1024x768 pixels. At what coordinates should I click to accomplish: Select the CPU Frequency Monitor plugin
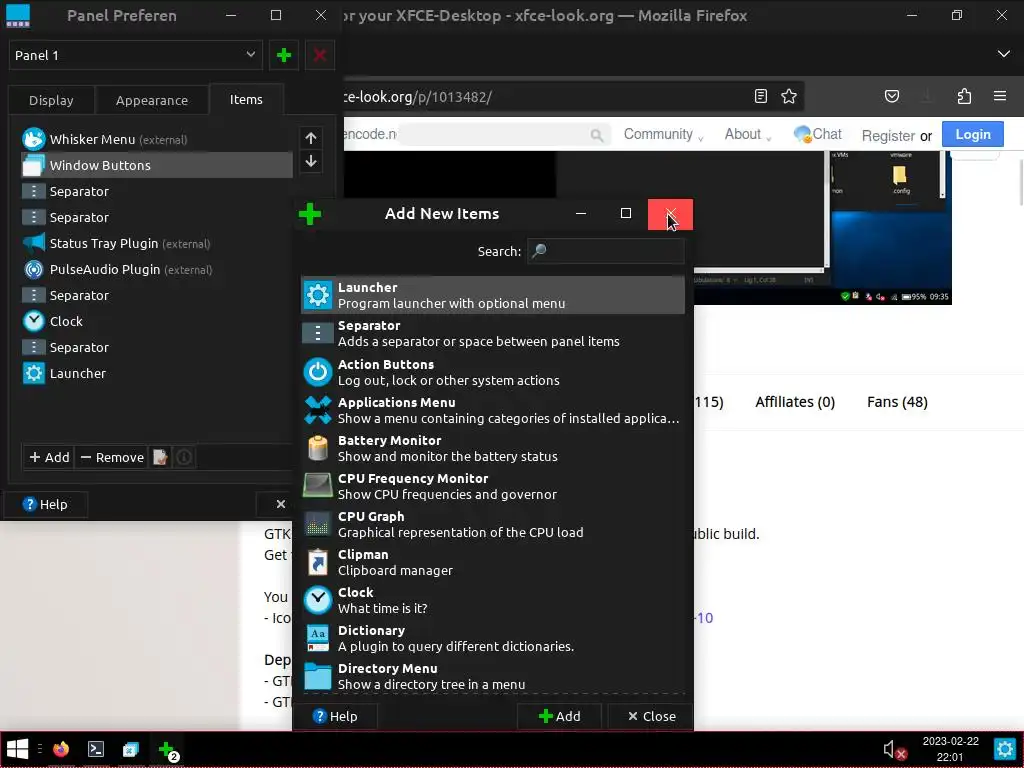point(492,486)
